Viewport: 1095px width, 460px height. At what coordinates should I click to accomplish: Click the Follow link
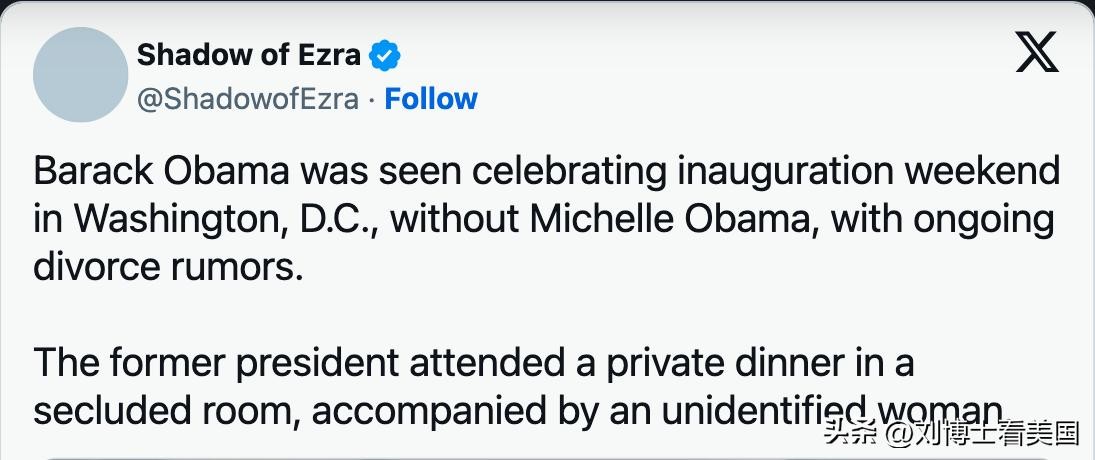(x=431, y=99)
